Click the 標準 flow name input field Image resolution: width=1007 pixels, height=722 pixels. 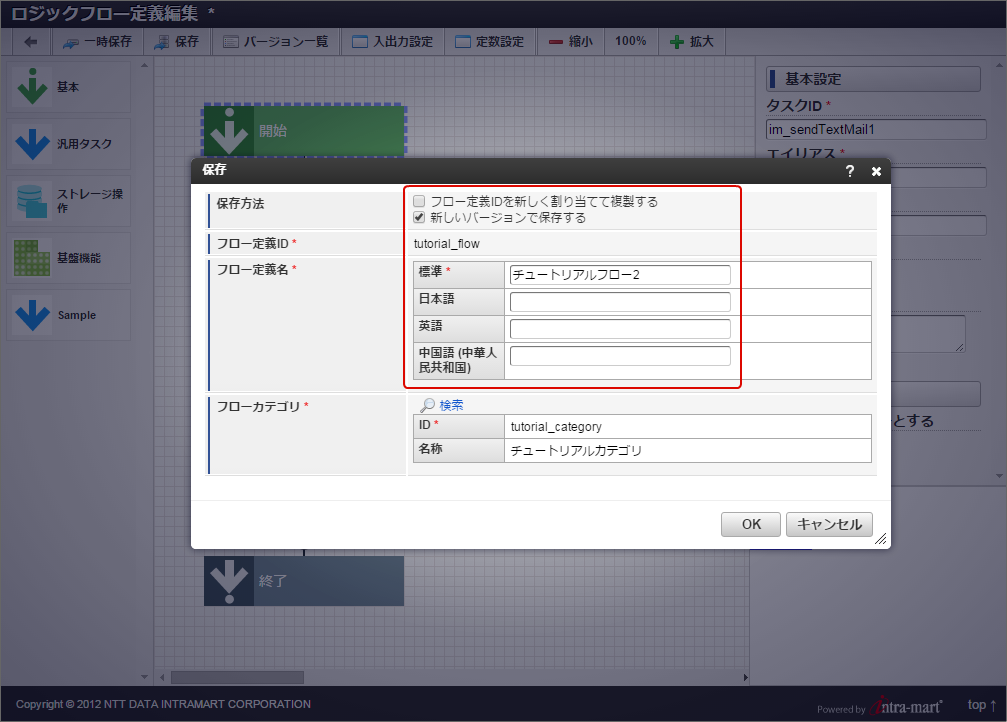[620, 274]
